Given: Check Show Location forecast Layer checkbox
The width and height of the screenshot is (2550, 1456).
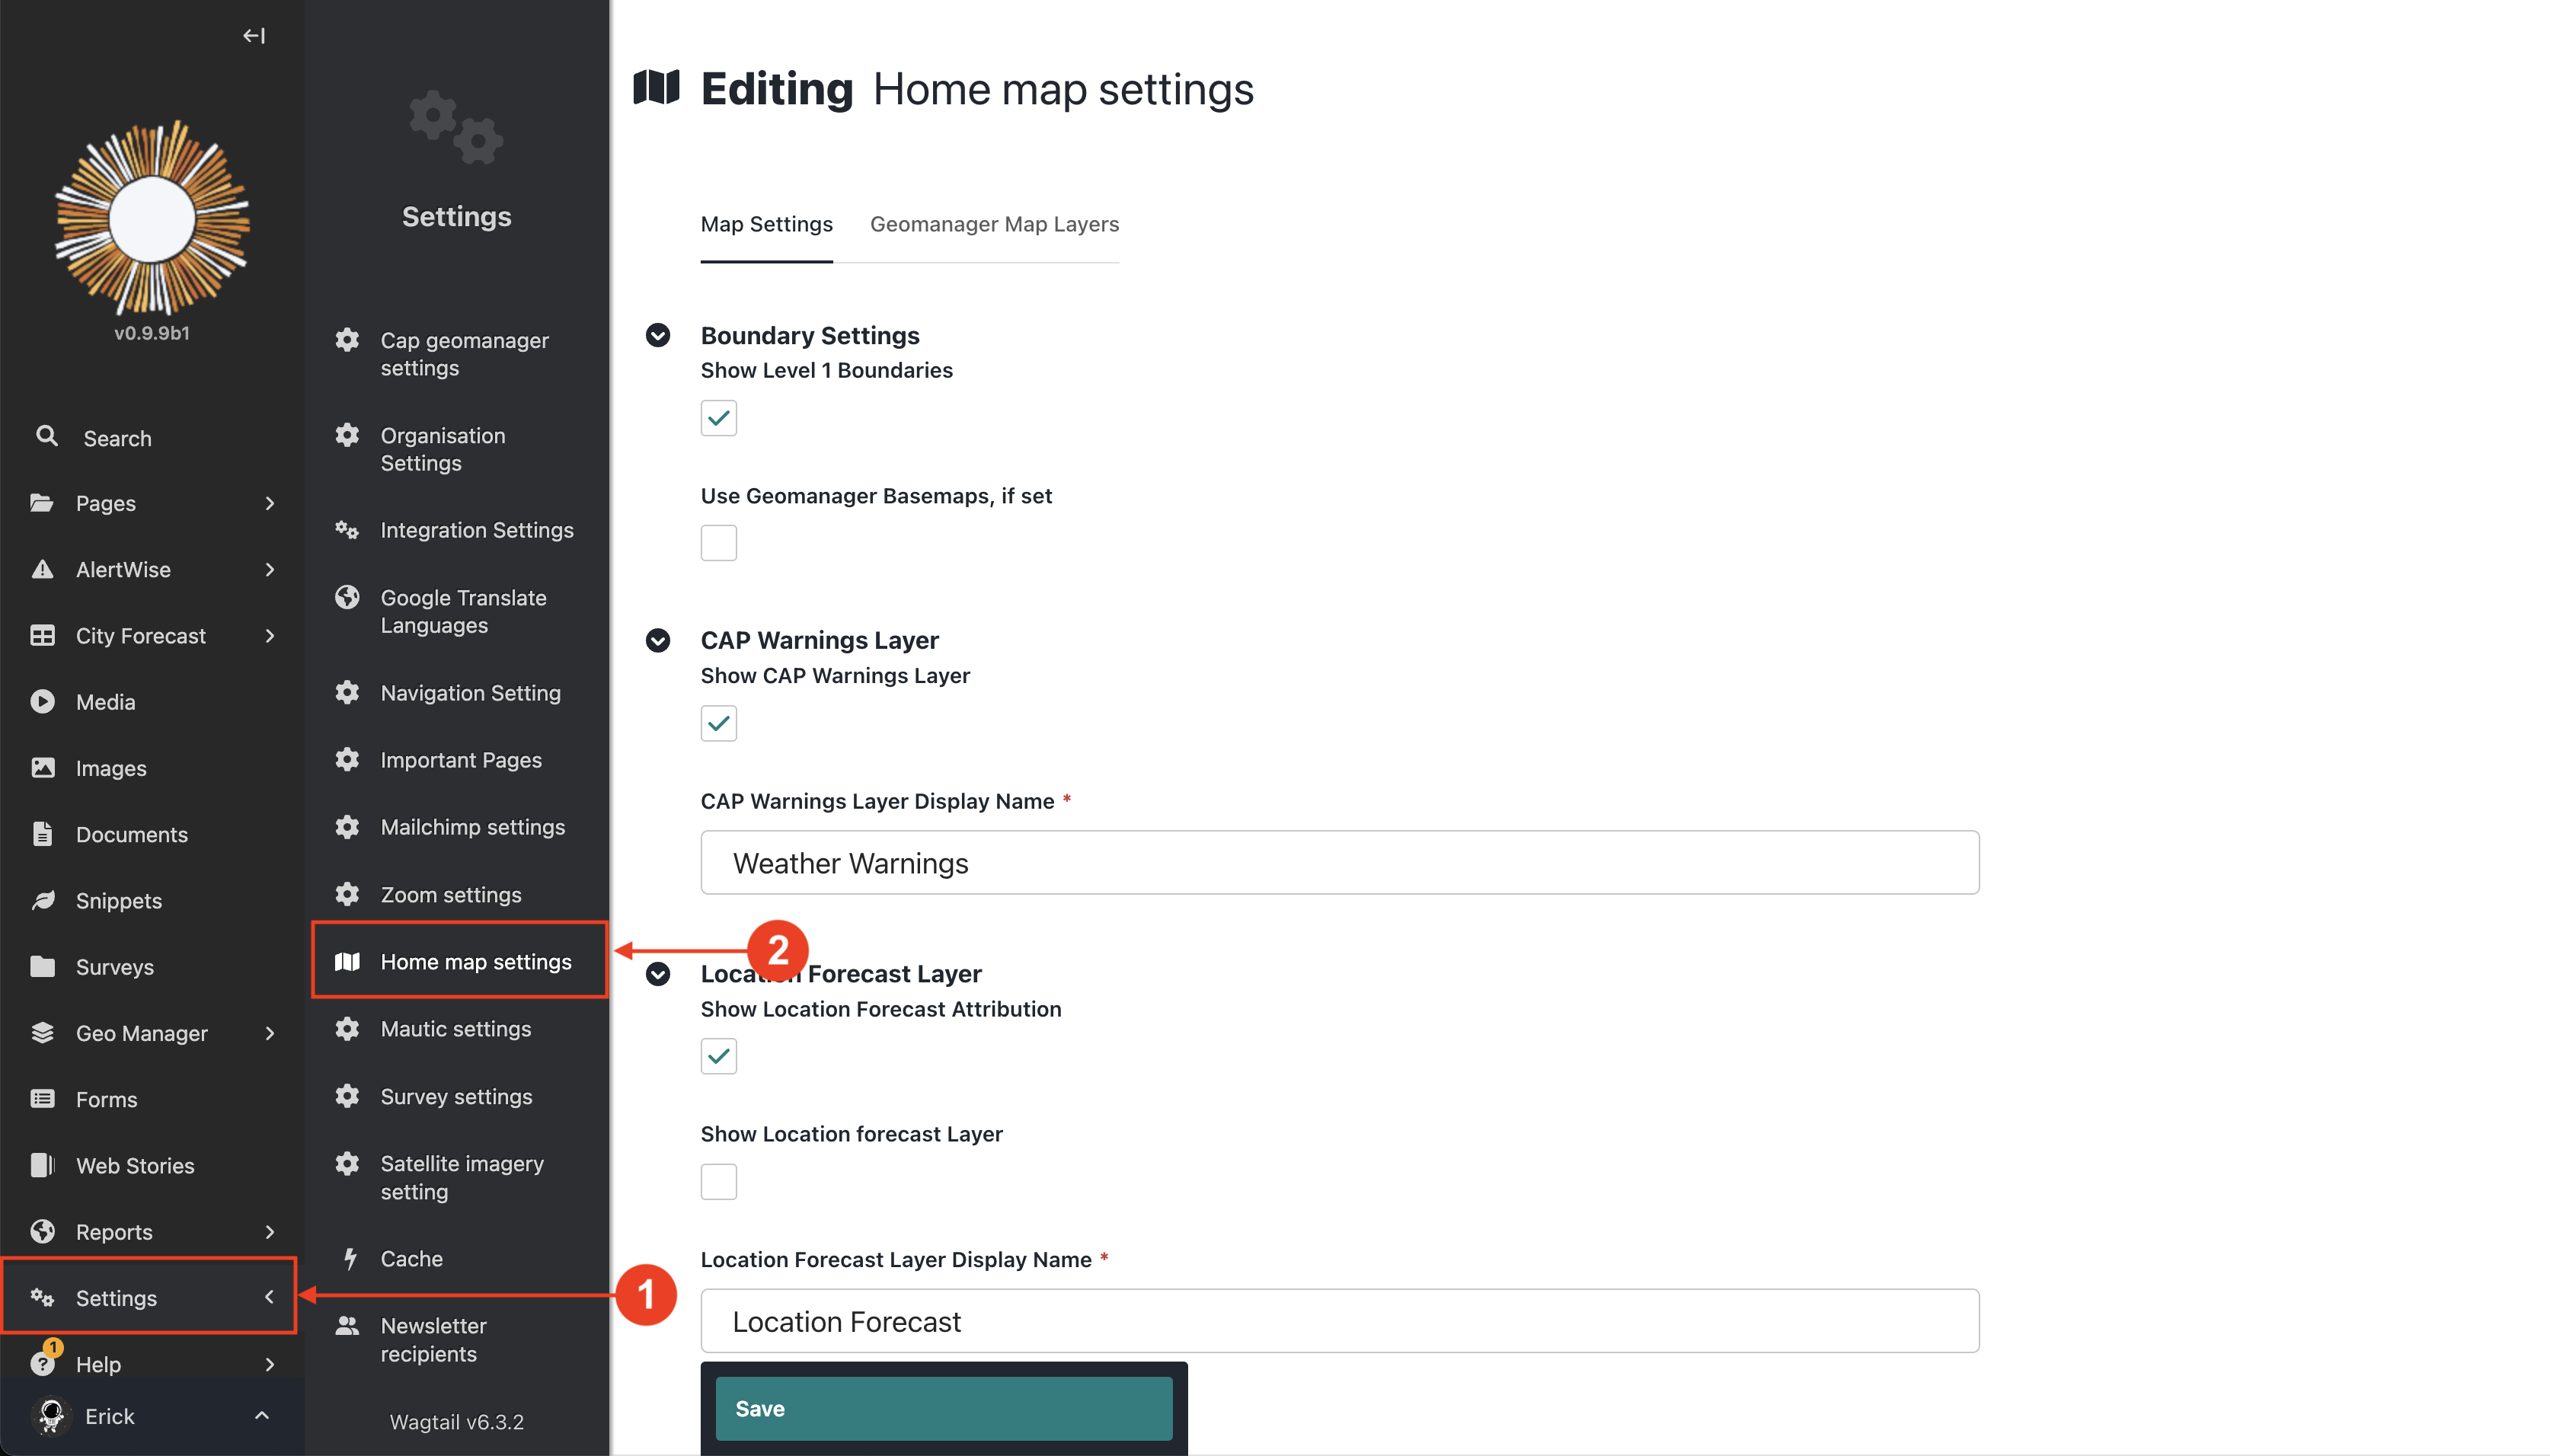Looking at the screenshot, I should [718, 1181].
